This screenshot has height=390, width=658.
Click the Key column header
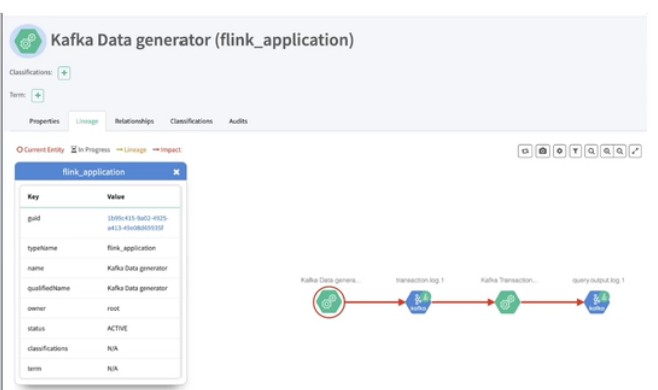pyautogui.click(x=33, y=196)
